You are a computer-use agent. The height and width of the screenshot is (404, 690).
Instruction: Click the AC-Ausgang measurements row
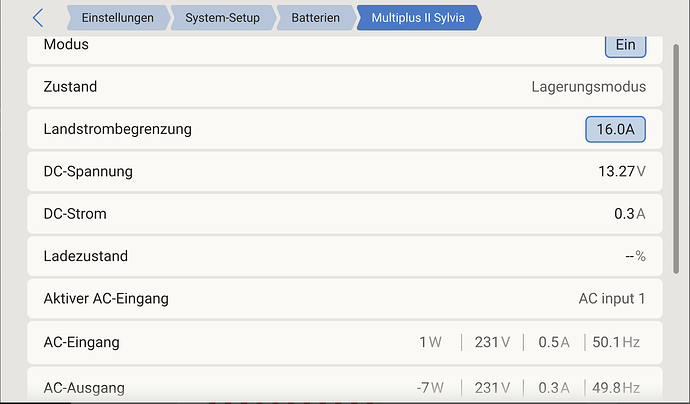tap(344, 387)
